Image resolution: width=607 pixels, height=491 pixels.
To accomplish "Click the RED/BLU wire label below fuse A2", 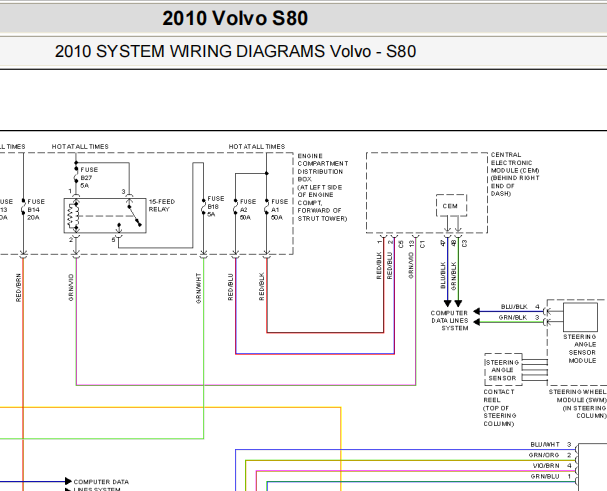I will [x=231, y=287].
